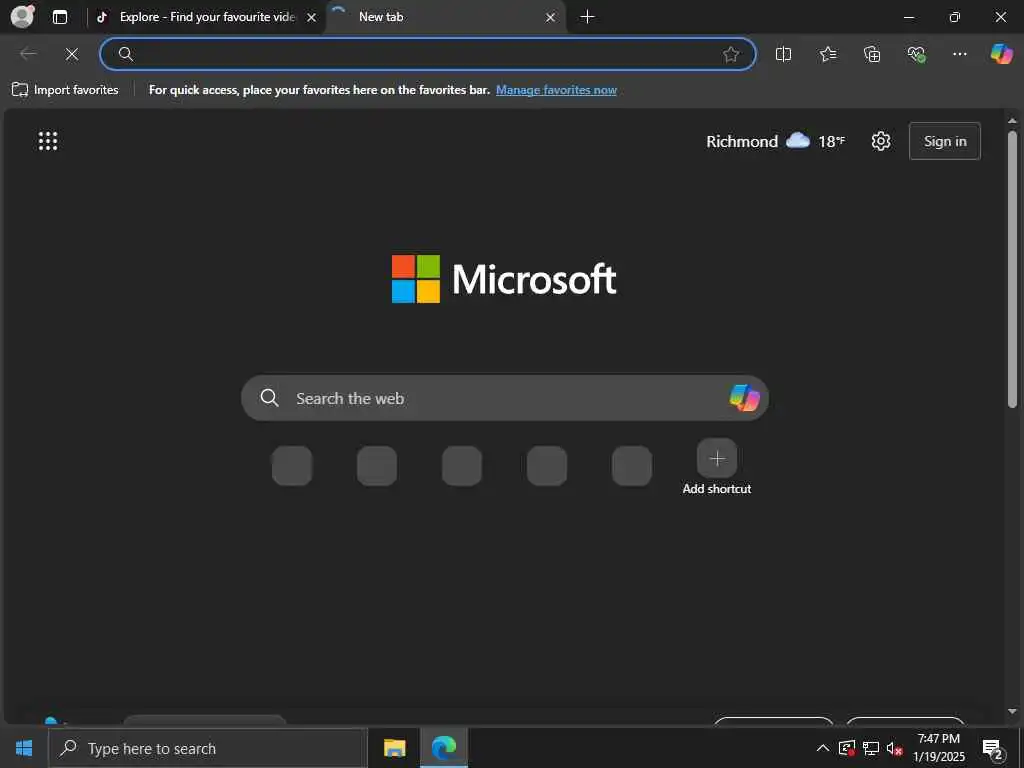Open Copilot icon in search box
Viewport: 1024px width, 768px height.
tap(744, 398)
